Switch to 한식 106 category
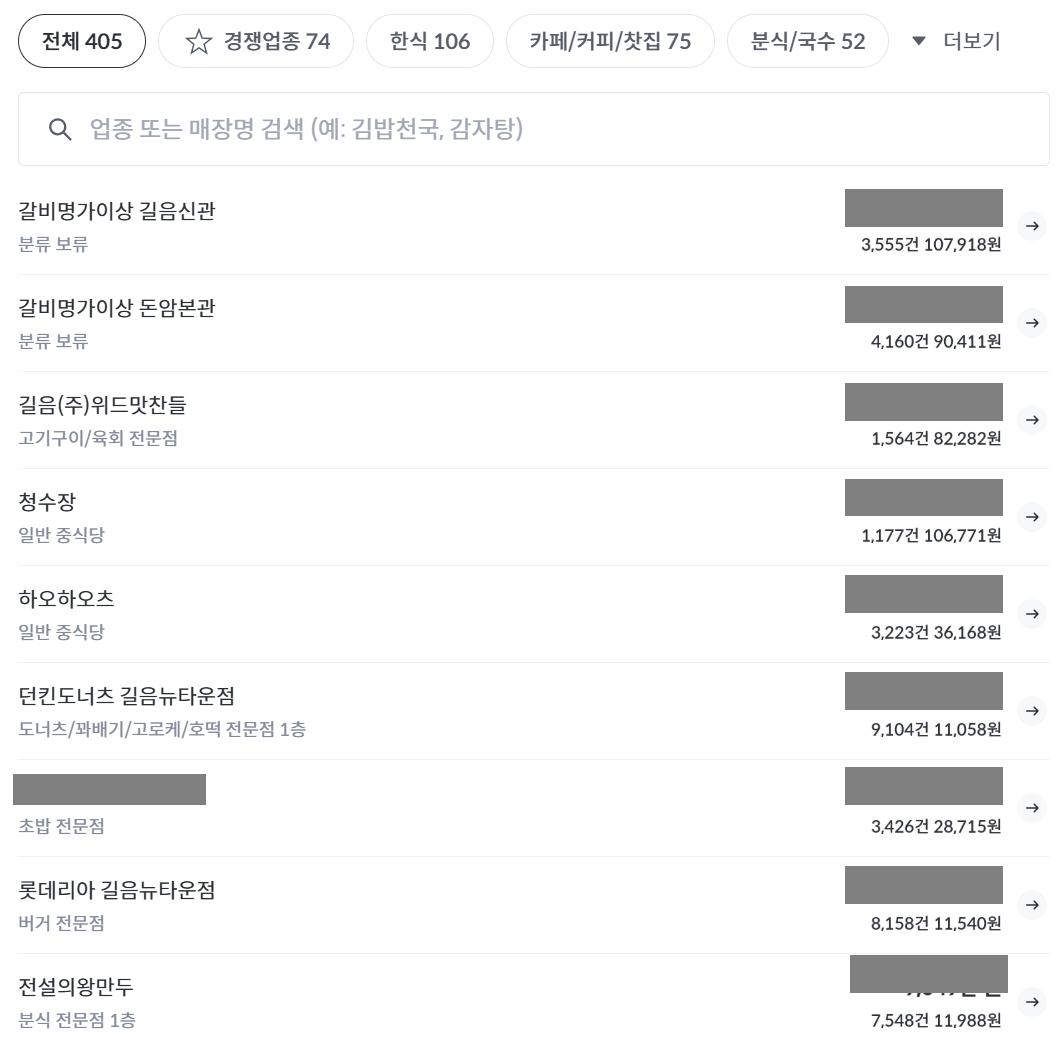Screen dimensions: 1060x1044 point(429,42)
